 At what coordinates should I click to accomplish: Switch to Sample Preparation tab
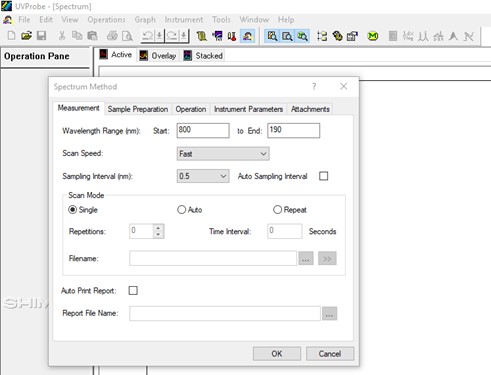coord(138,109)
